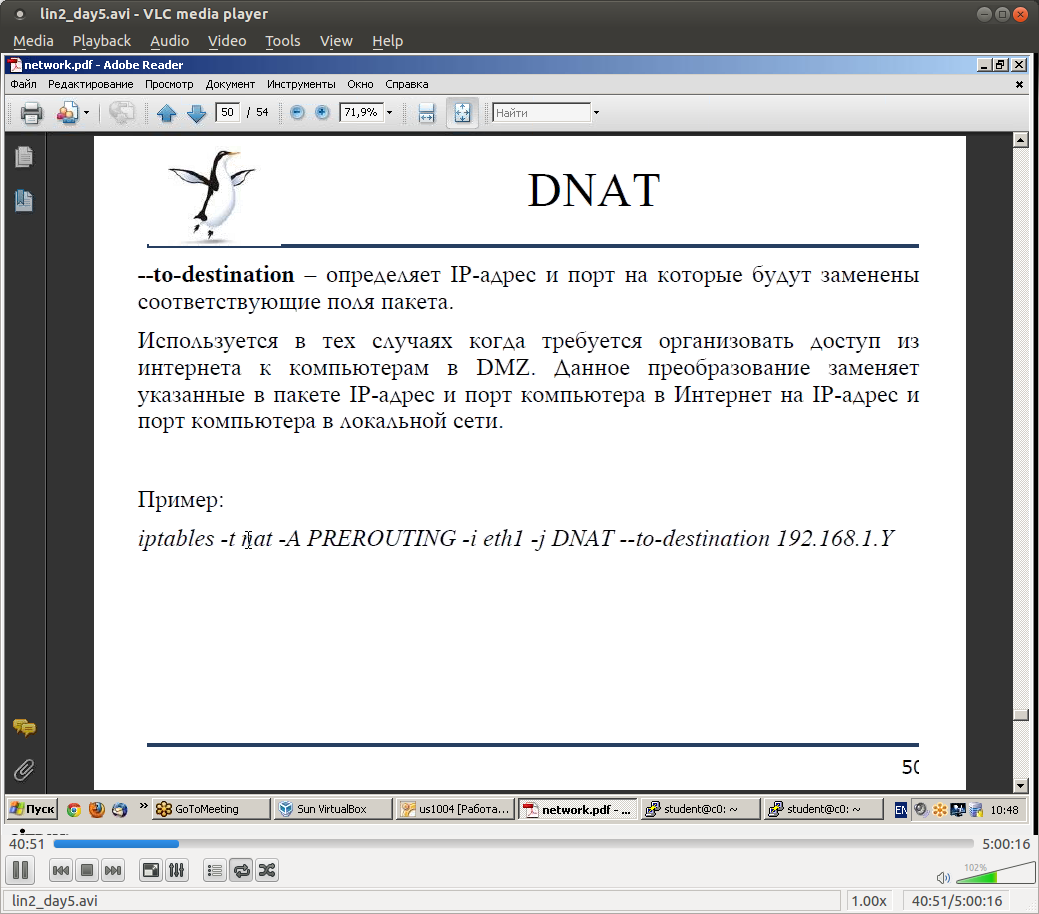Viewport: 1039px width, 914px height.
Task: Go to the previous page with the up arrow
Action: pos(167,112)
